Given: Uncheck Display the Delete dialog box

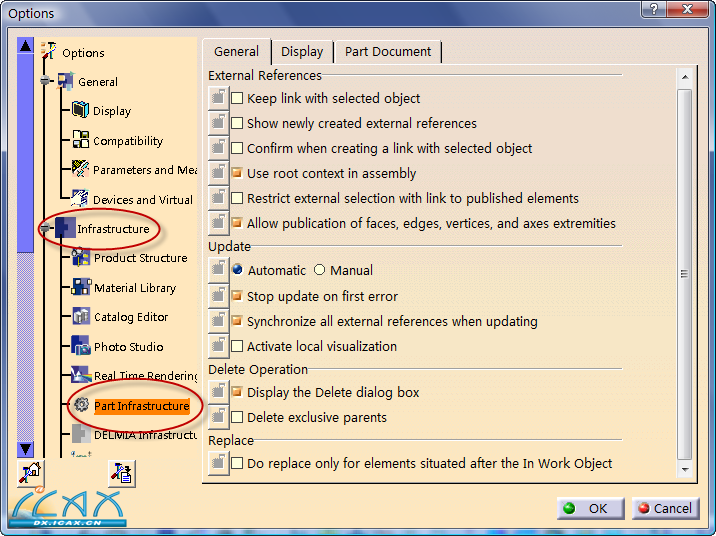Looking at the screenshot, I should [x=237, y=392].
